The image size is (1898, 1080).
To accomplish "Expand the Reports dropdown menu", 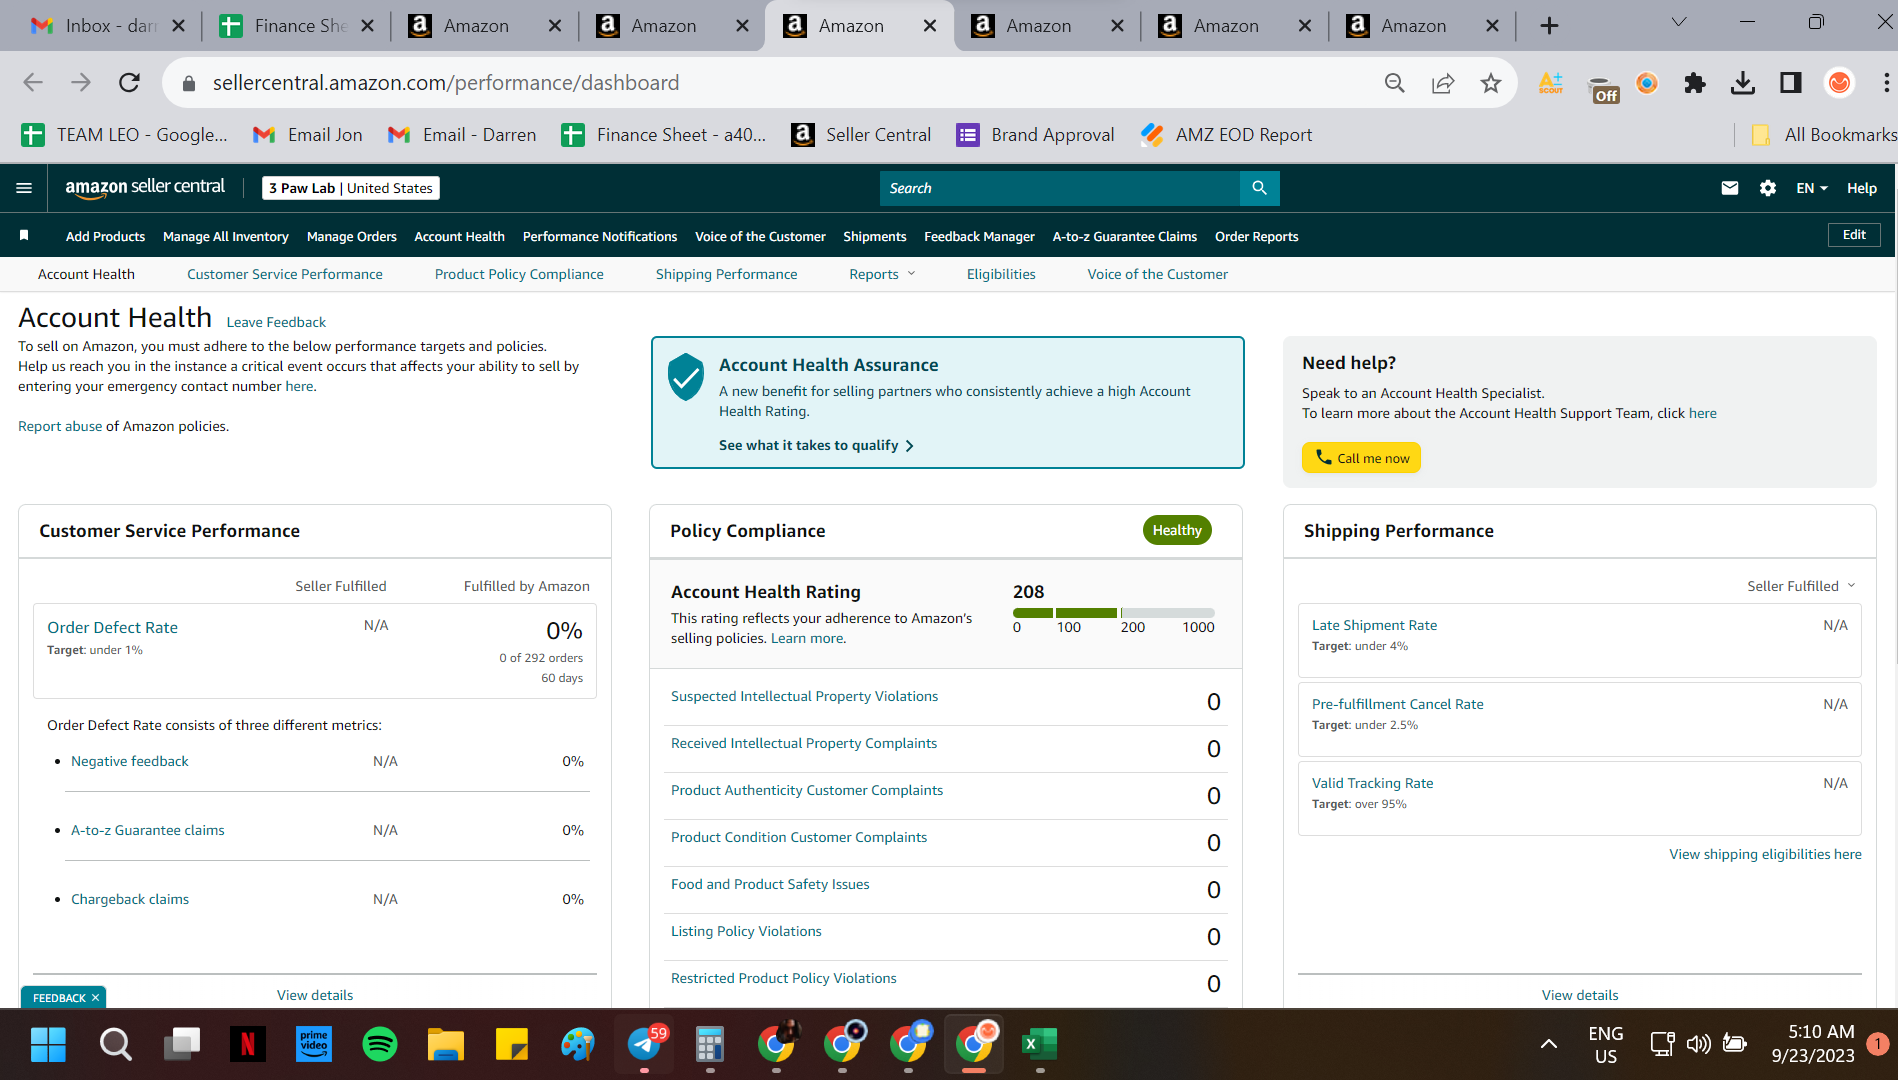I will pos(882,274).
